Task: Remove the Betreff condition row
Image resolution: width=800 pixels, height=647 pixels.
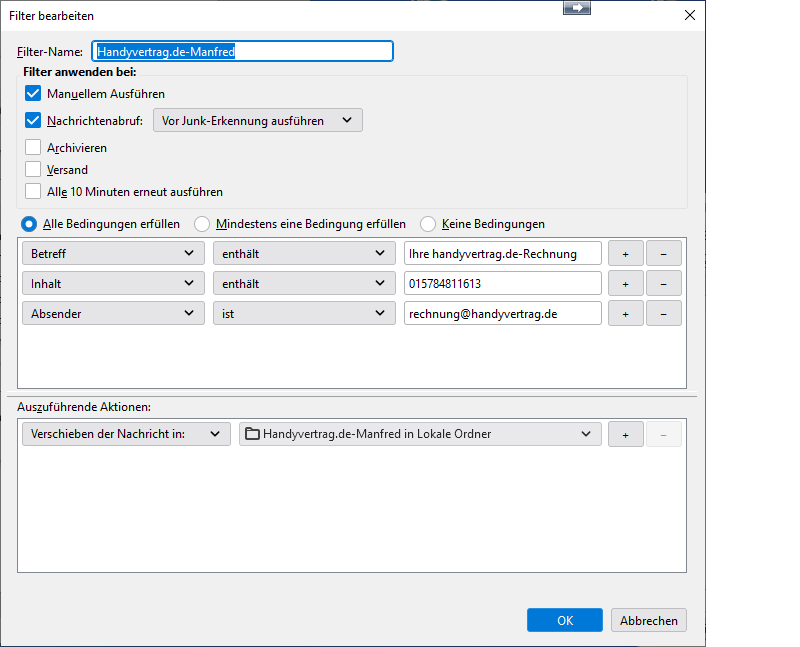Action: 664,254
